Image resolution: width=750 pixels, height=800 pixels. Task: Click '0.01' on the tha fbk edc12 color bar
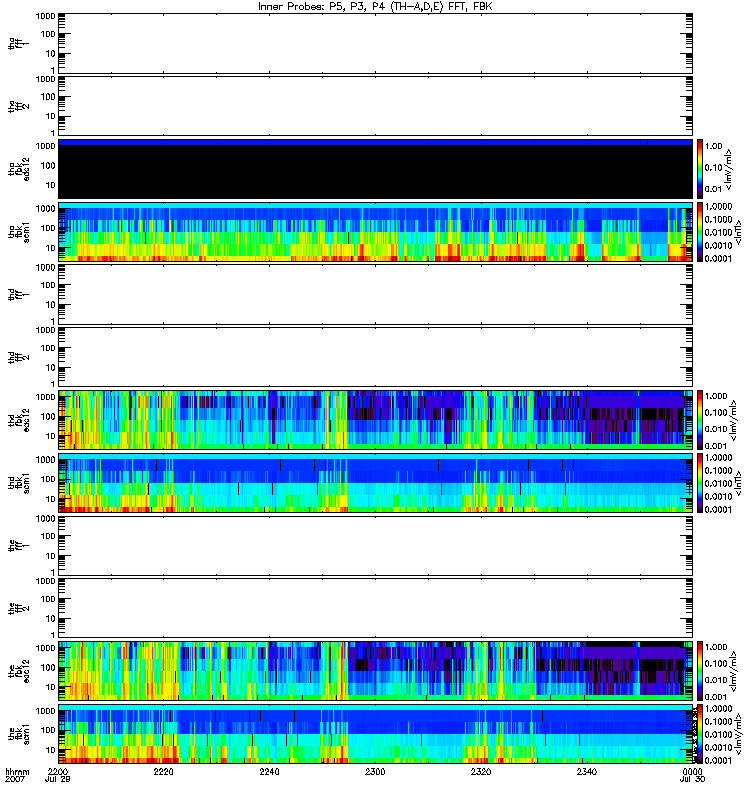(x=713, y=189)
